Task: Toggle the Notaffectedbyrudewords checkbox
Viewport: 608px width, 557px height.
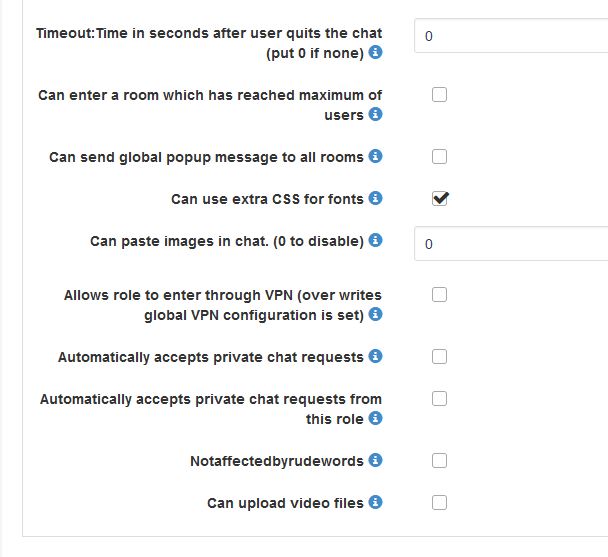Action: 439,460
